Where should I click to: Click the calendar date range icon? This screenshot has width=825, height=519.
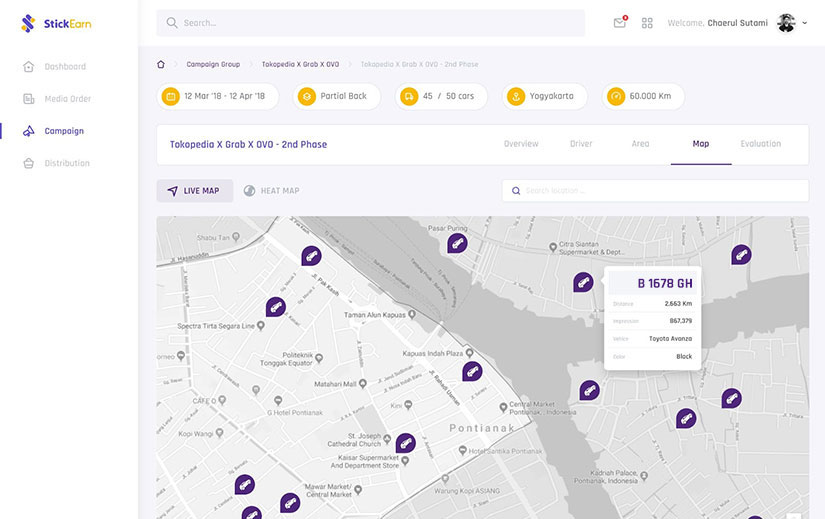[171, 97]
